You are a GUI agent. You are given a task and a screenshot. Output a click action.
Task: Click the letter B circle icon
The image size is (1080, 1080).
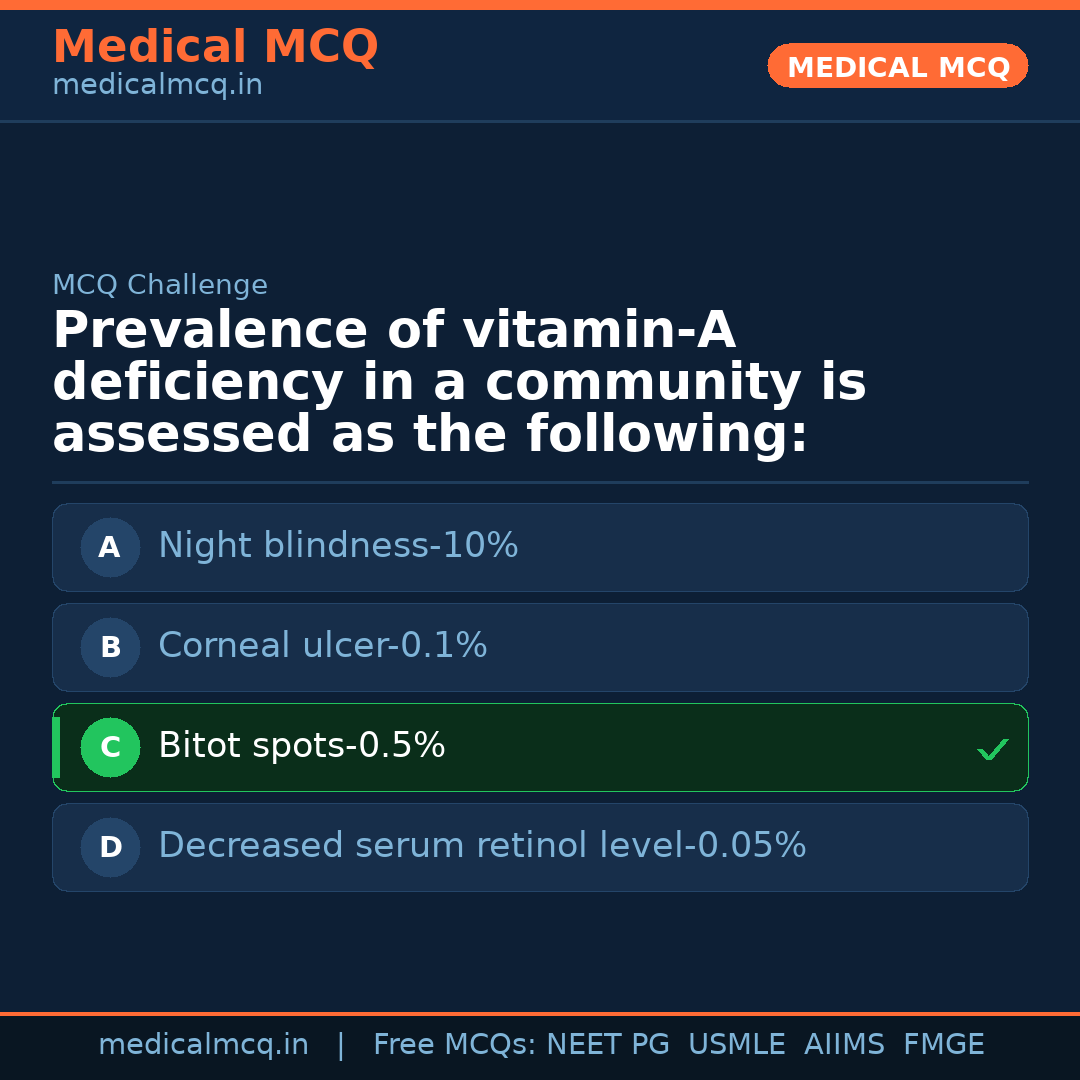pyautogui.click(x=110, y=647)
